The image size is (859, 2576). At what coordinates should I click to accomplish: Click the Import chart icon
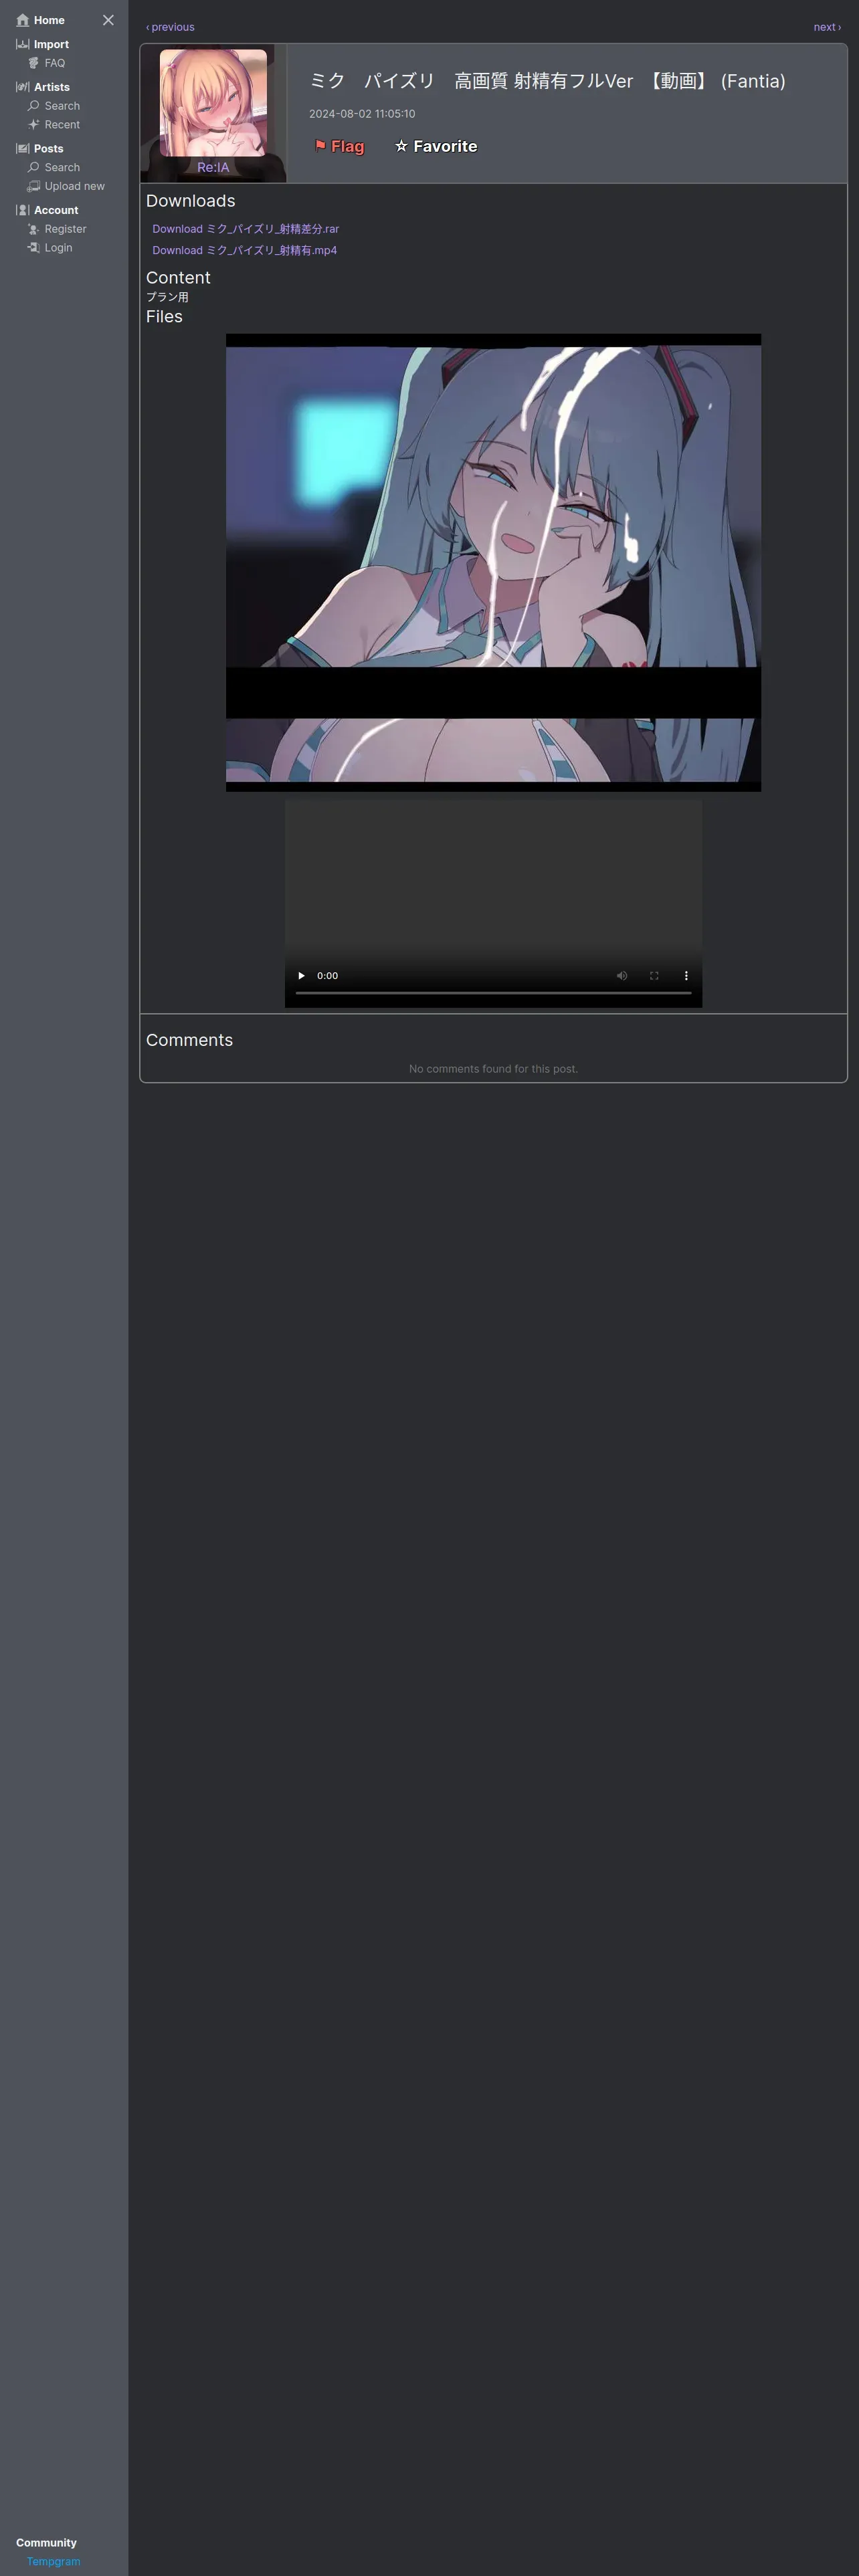23,44
